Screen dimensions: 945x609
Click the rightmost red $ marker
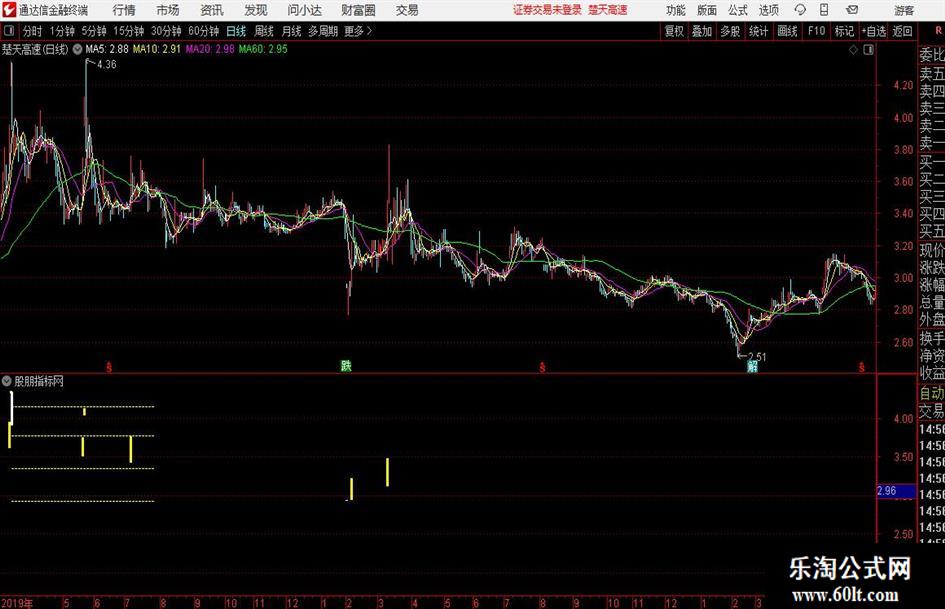(x=862, y=367)
